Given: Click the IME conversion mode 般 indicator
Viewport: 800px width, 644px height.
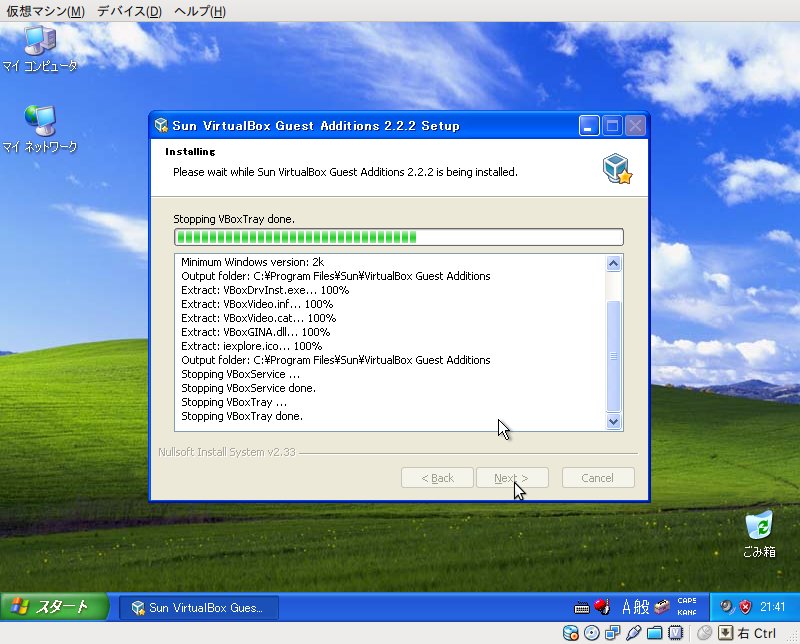Looking at the screenshot, I should [642, 607].
